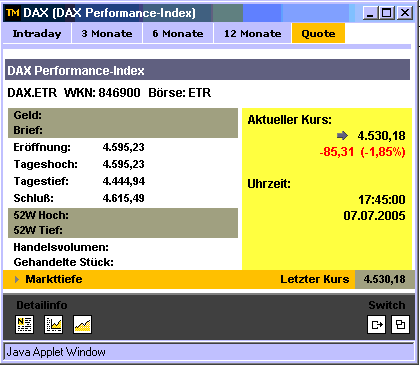Click the red change -85,31 (-1,85%)
This screenshot has width=420, height=365.
point(362,152)
